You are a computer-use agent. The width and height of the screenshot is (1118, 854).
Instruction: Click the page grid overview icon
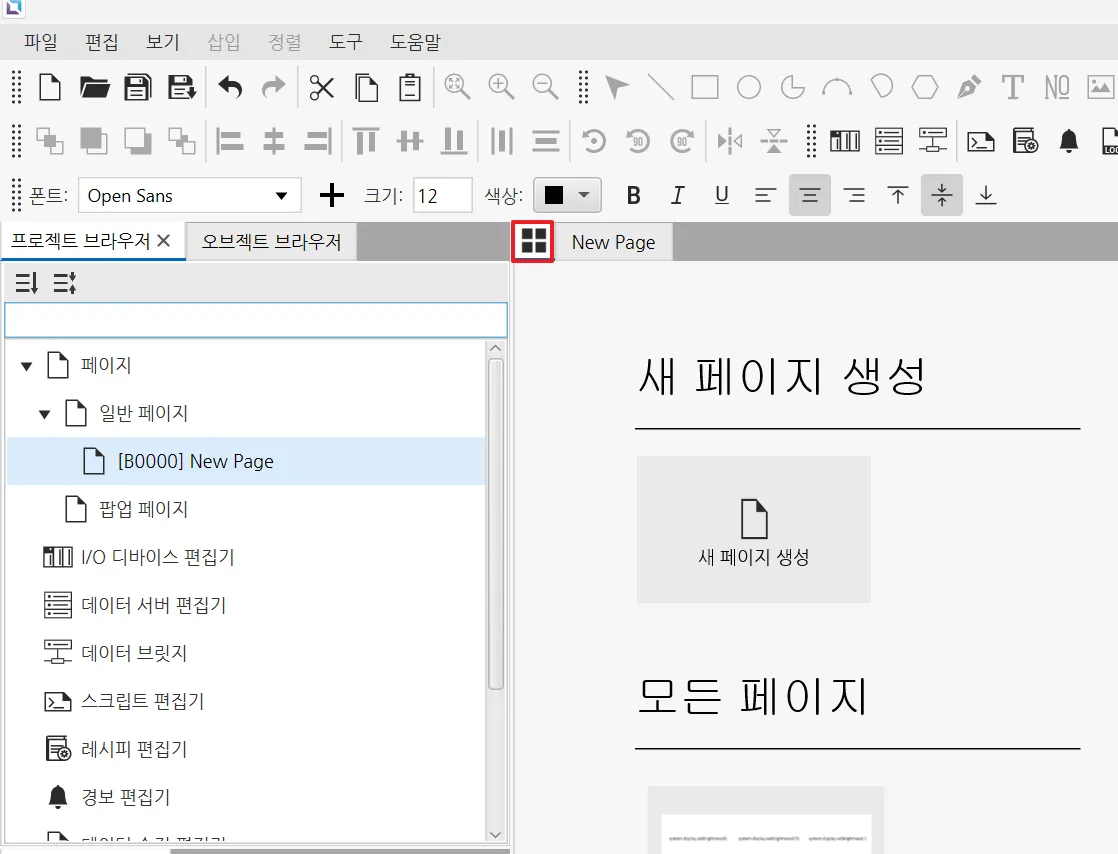click(x=533, y=241)
